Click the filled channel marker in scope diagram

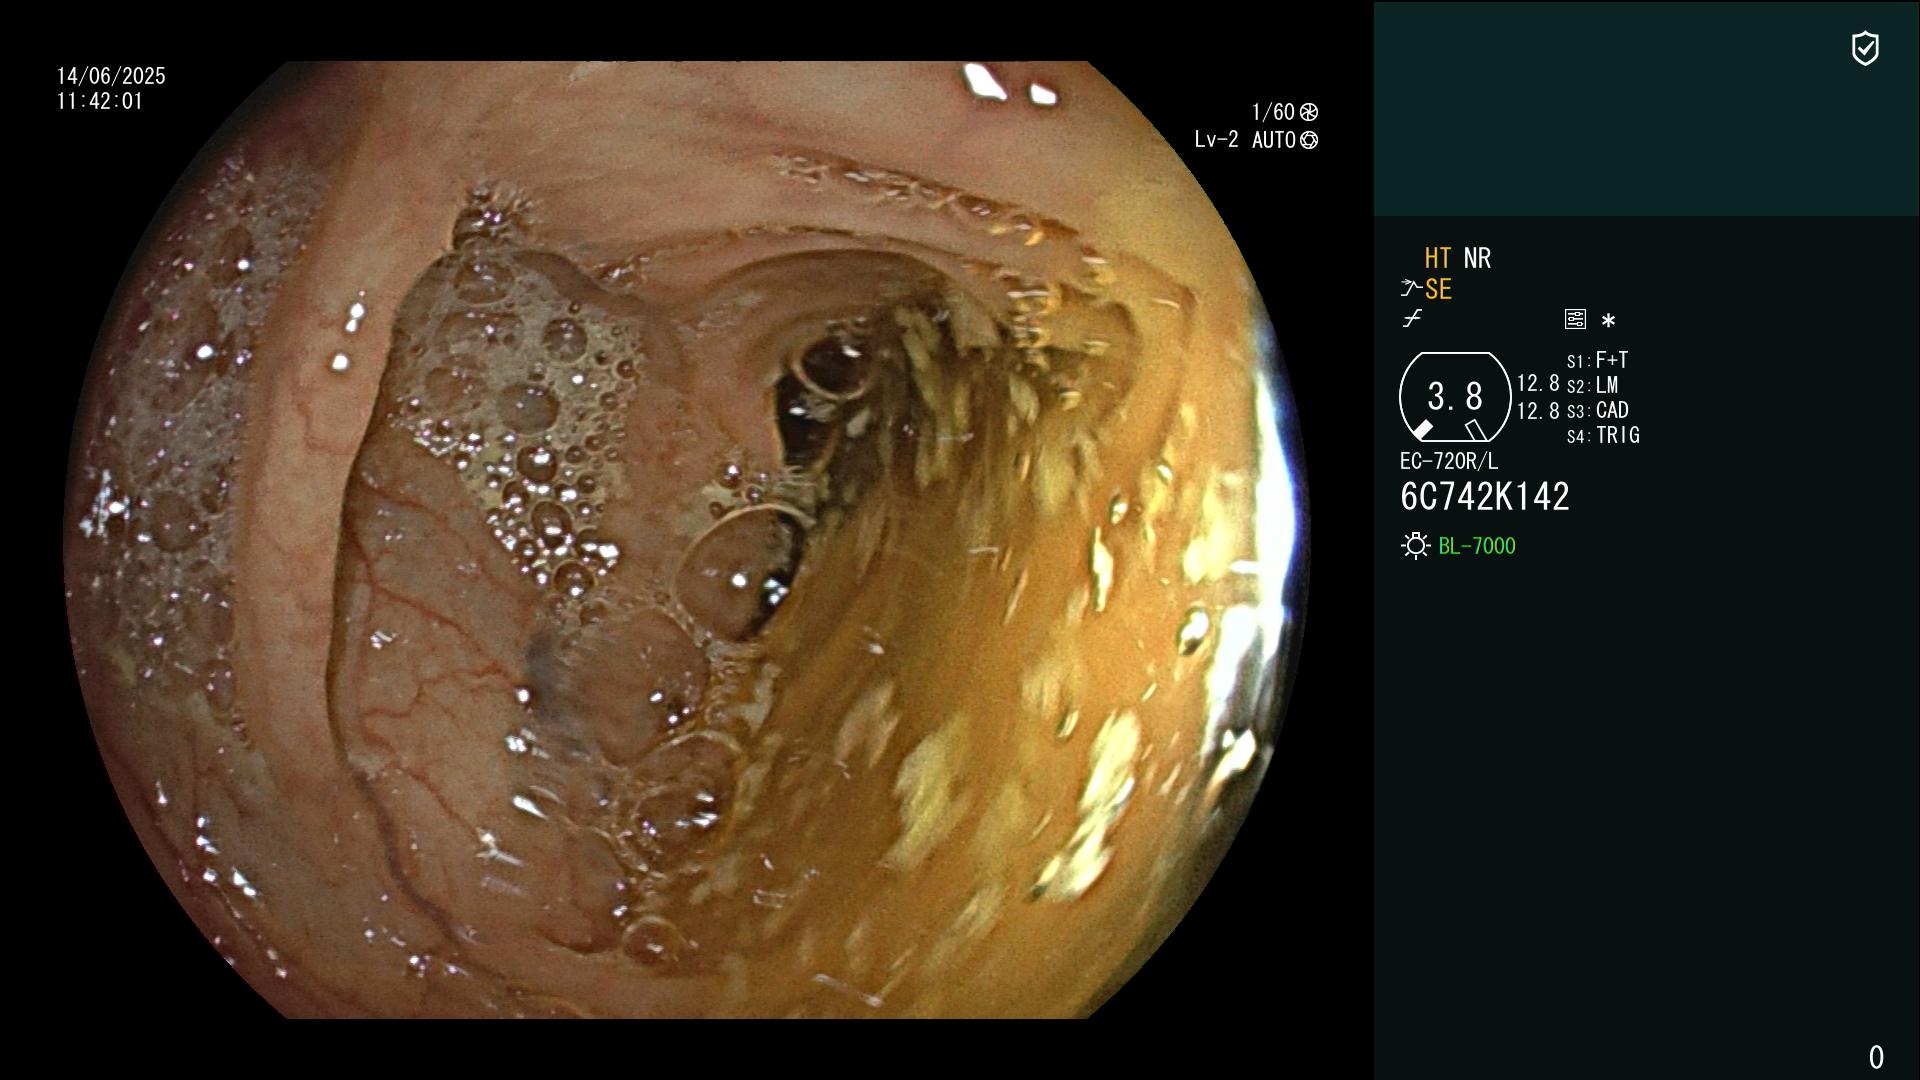(x=1422, y=430)
